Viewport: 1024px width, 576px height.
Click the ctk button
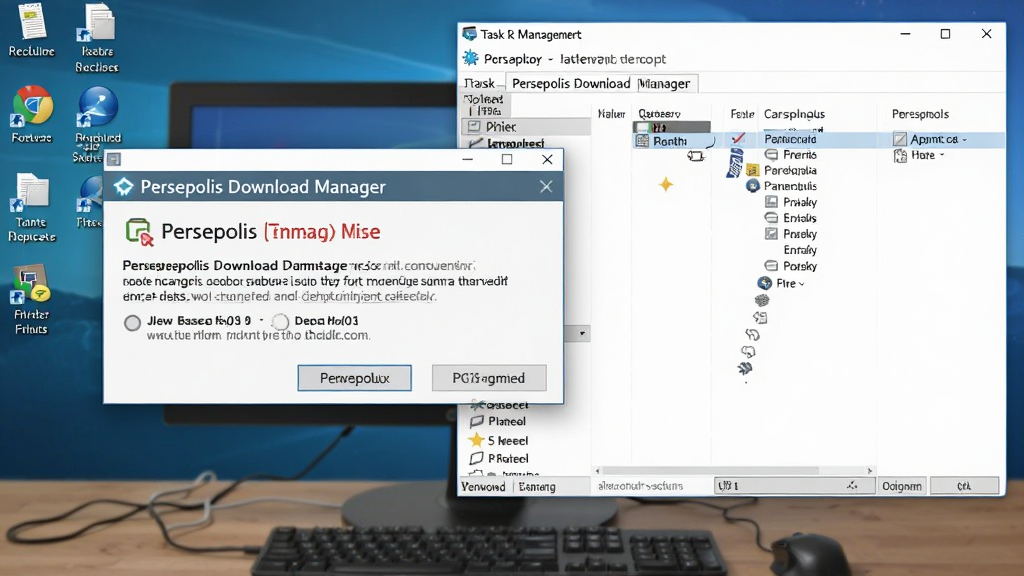965,486
